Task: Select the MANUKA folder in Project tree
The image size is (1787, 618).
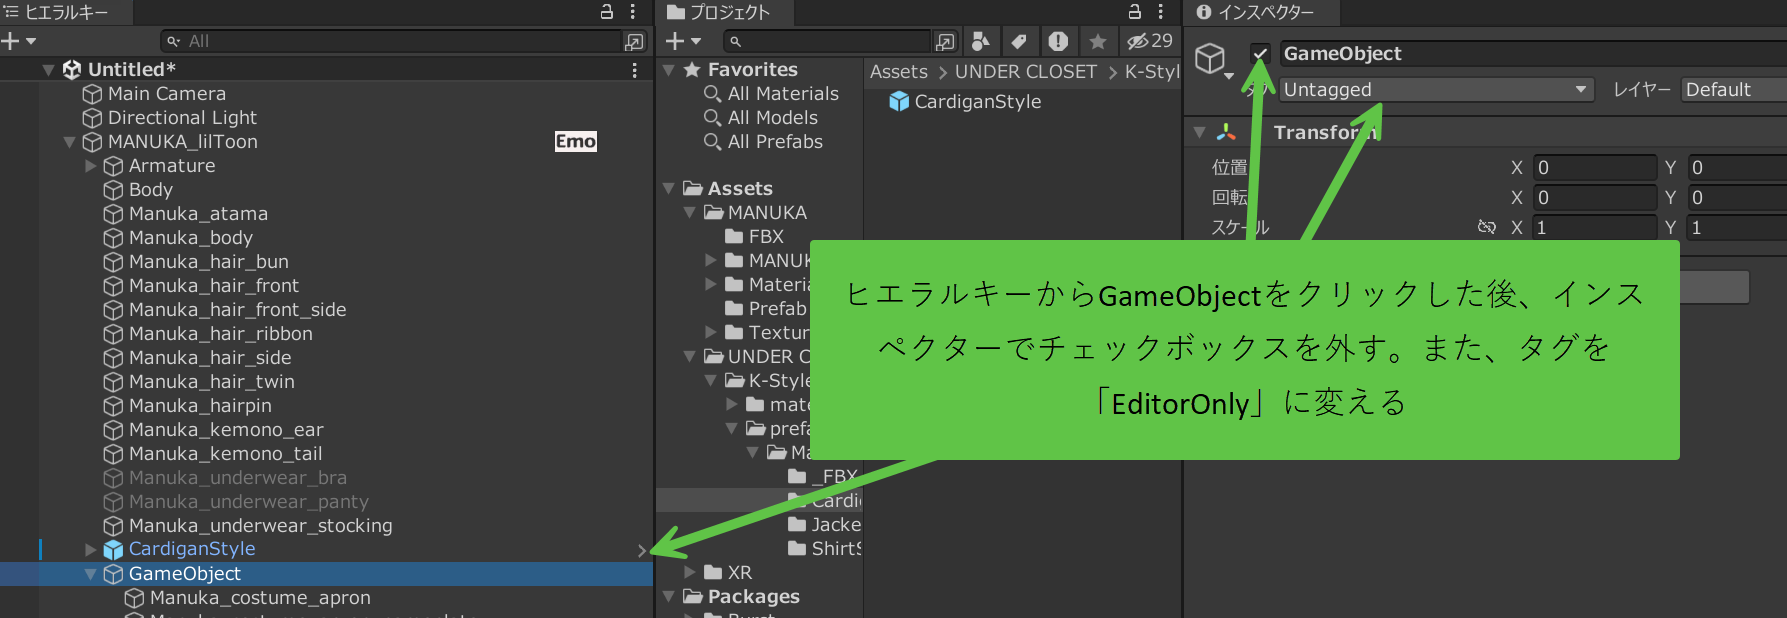Action: [x=767, y=213]
